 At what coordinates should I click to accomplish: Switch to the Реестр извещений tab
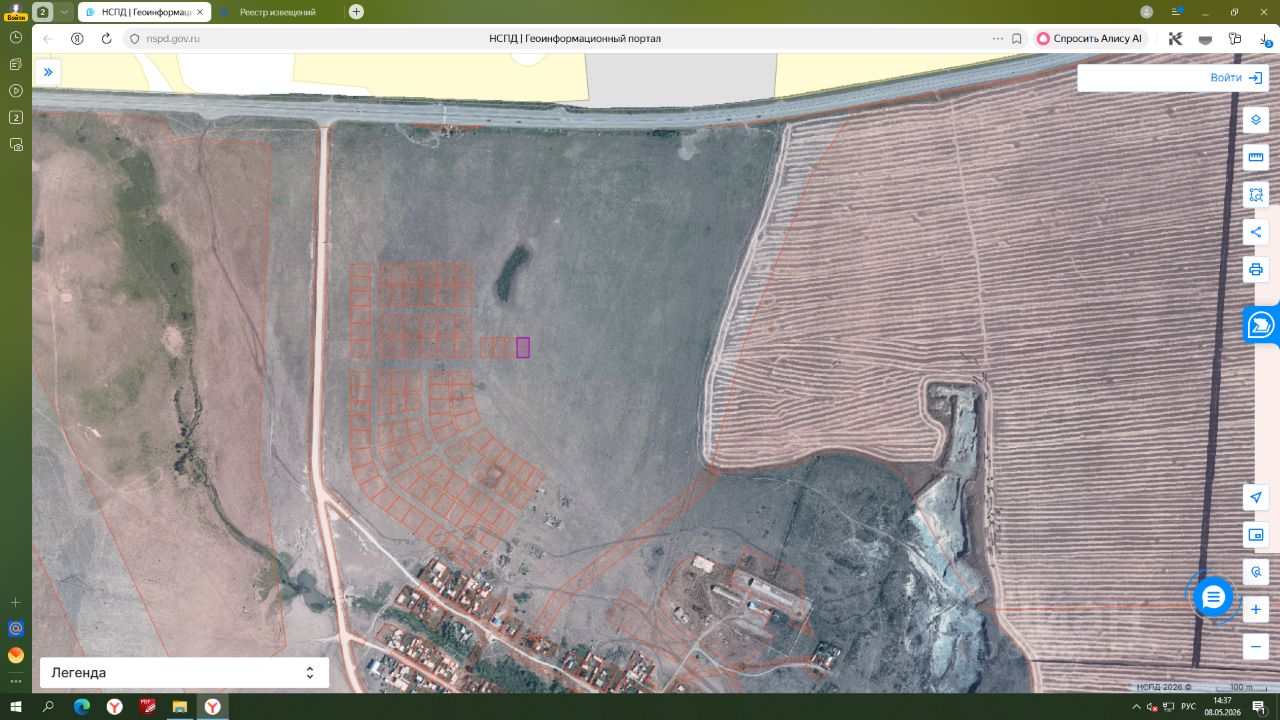[x=277, y=12]
